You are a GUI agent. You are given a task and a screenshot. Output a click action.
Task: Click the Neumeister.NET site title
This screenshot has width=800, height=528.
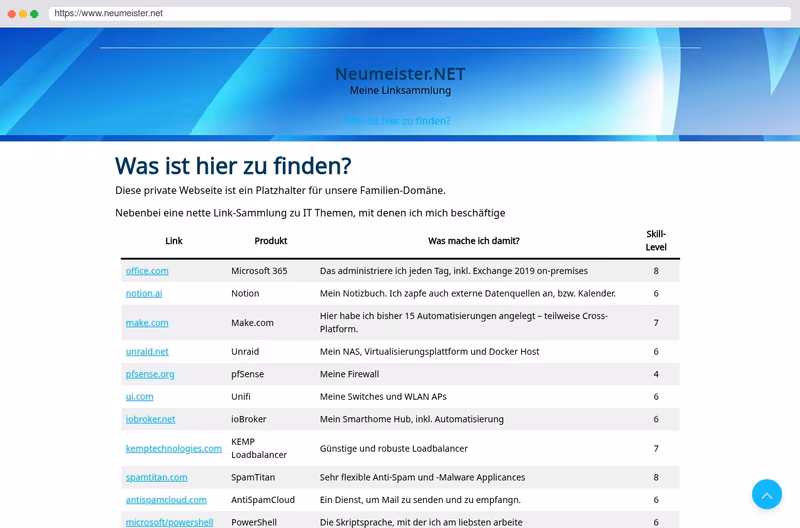(400, 74)
